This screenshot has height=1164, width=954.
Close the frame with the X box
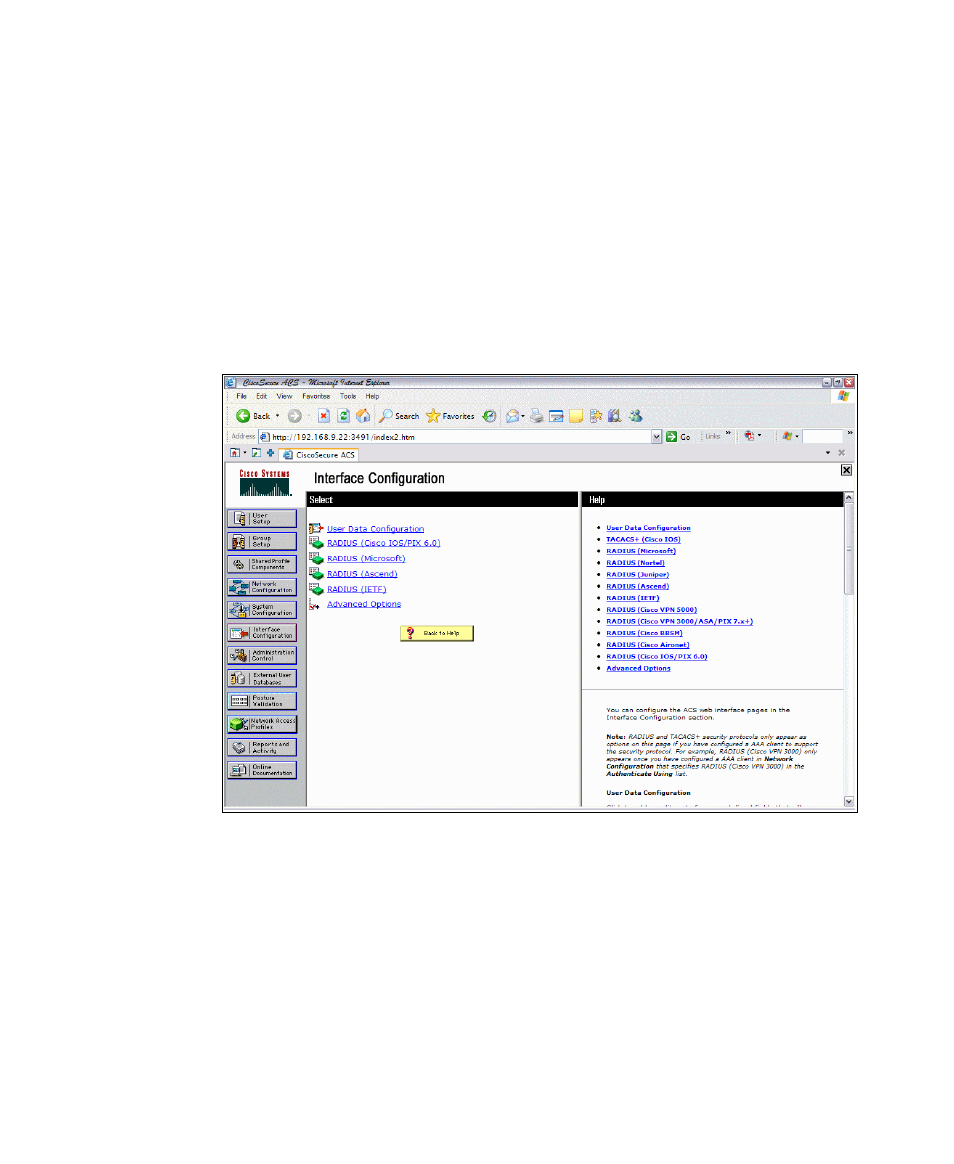pos(846,471)
